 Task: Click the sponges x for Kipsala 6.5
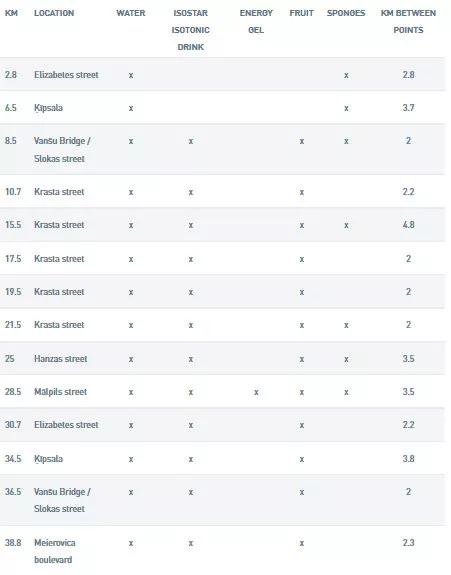[346, 108]
